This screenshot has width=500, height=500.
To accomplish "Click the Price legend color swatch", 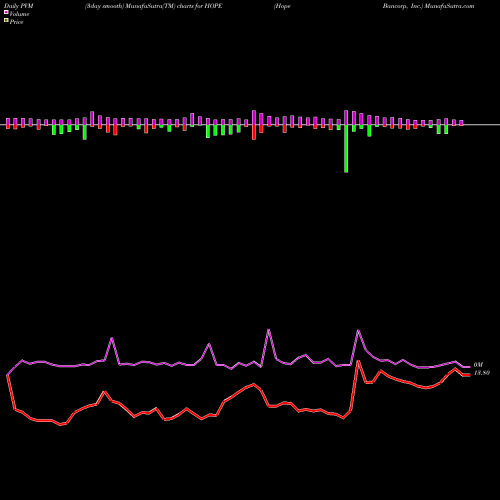I will tap(6, 21).
